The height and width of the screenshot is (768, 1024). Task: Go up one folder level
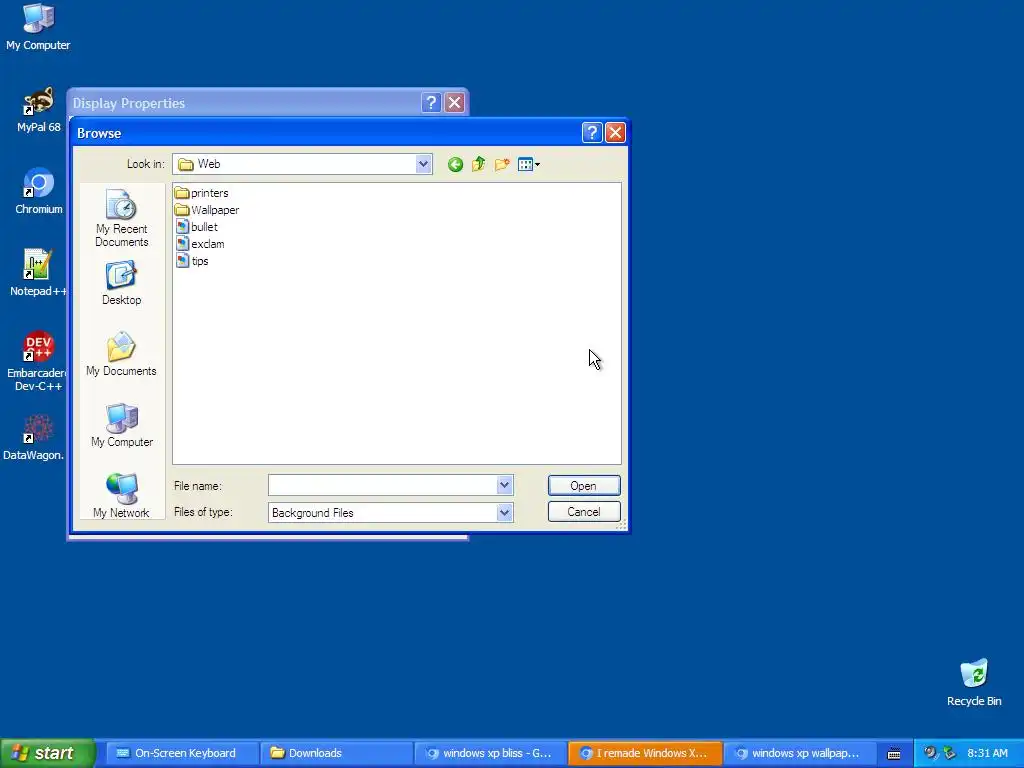pos(479,164)
